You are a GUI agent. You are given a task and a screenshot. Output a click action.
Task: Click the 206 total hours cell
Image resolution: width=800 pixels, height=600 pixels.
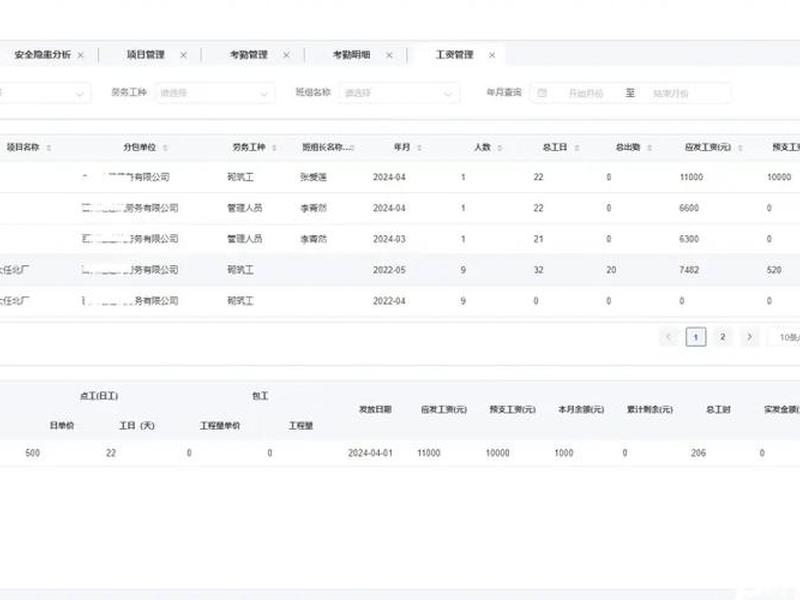(698, 453)
